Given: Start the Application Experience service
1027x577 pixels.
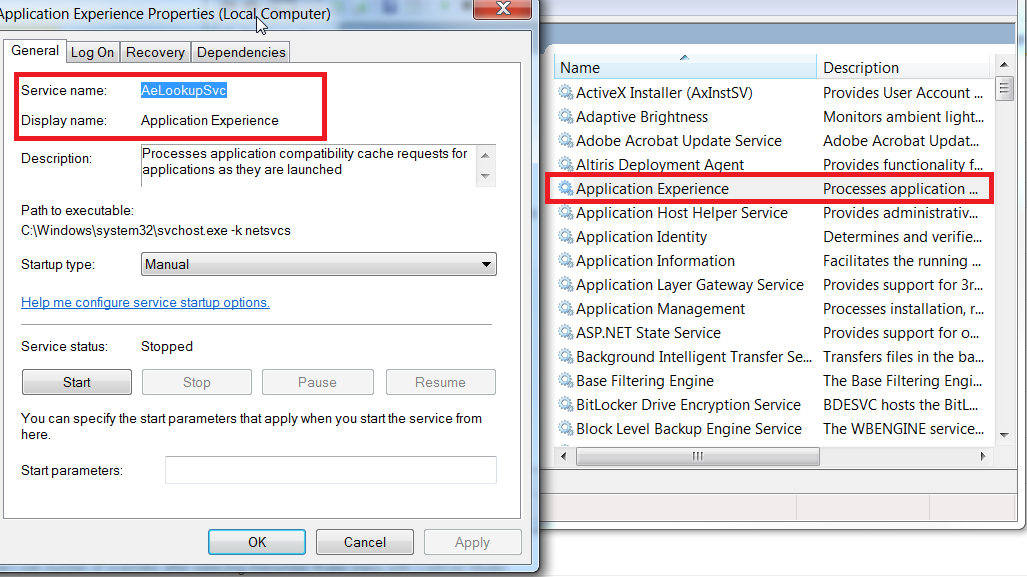Looking at the screenshot, I should 77,382.
